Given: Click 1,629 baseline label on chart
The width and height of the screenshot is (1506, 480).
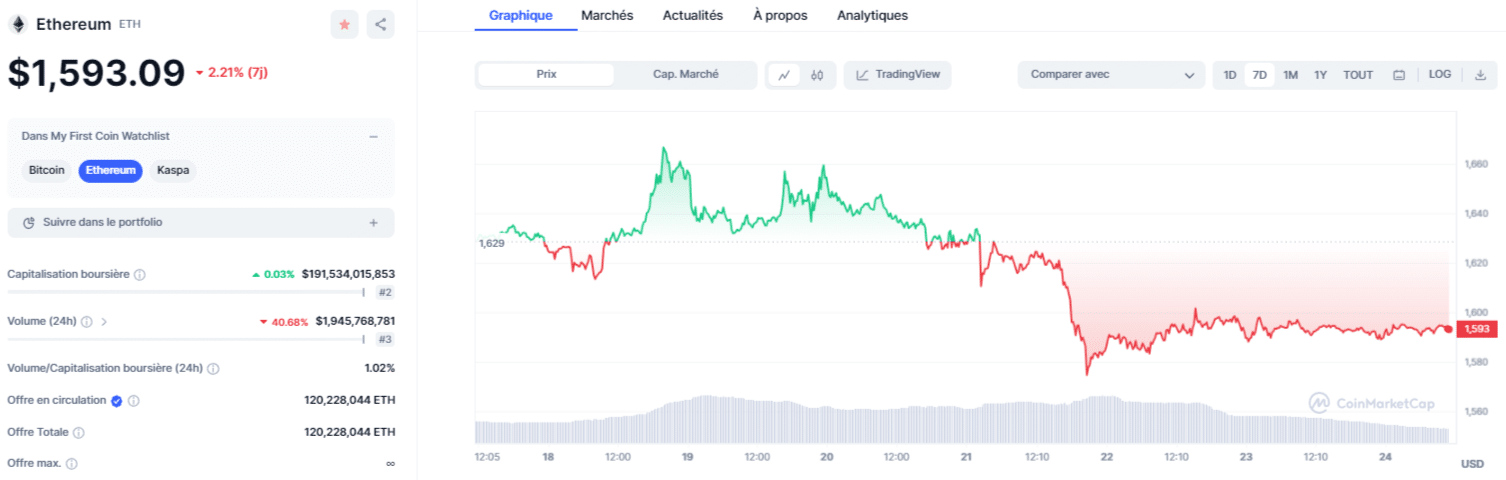Looking at the screenshot, I should [x=491, y=243].
